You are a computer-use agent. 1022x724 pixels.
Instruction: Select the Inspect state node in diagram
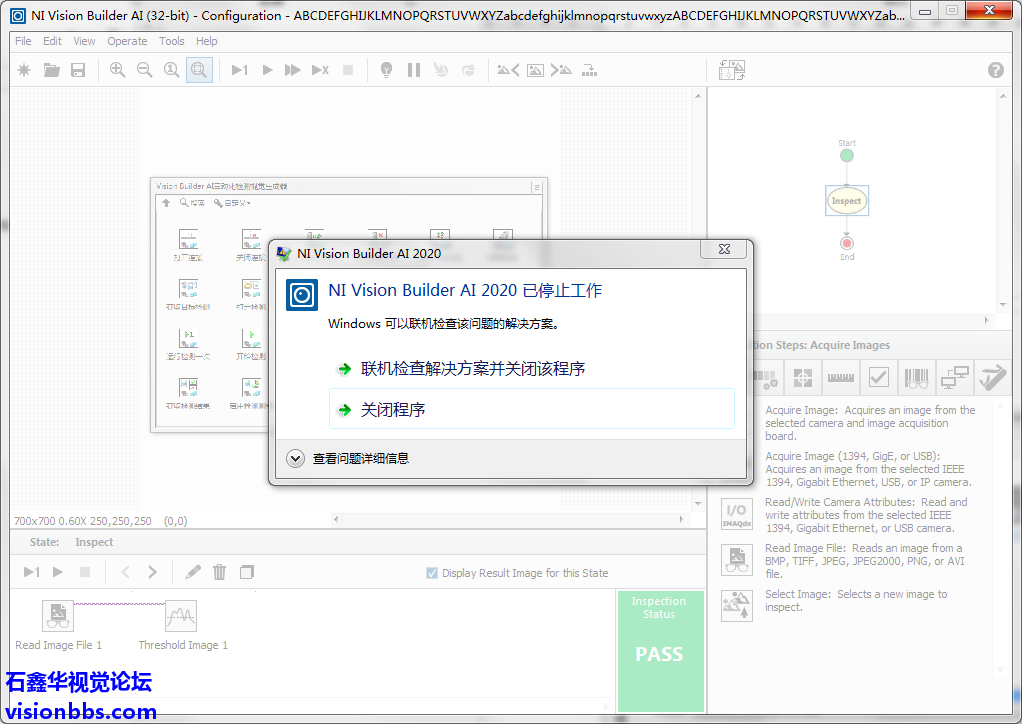pos(847,201)
